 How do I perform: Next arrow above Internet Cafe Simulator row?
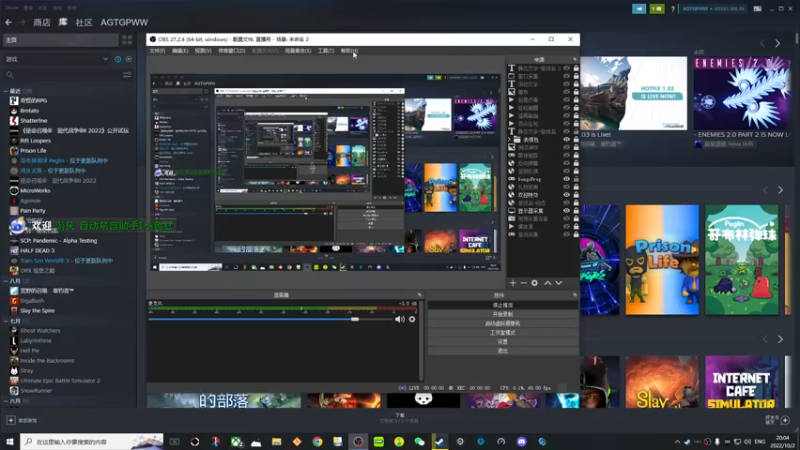click(x=780, y=339)
